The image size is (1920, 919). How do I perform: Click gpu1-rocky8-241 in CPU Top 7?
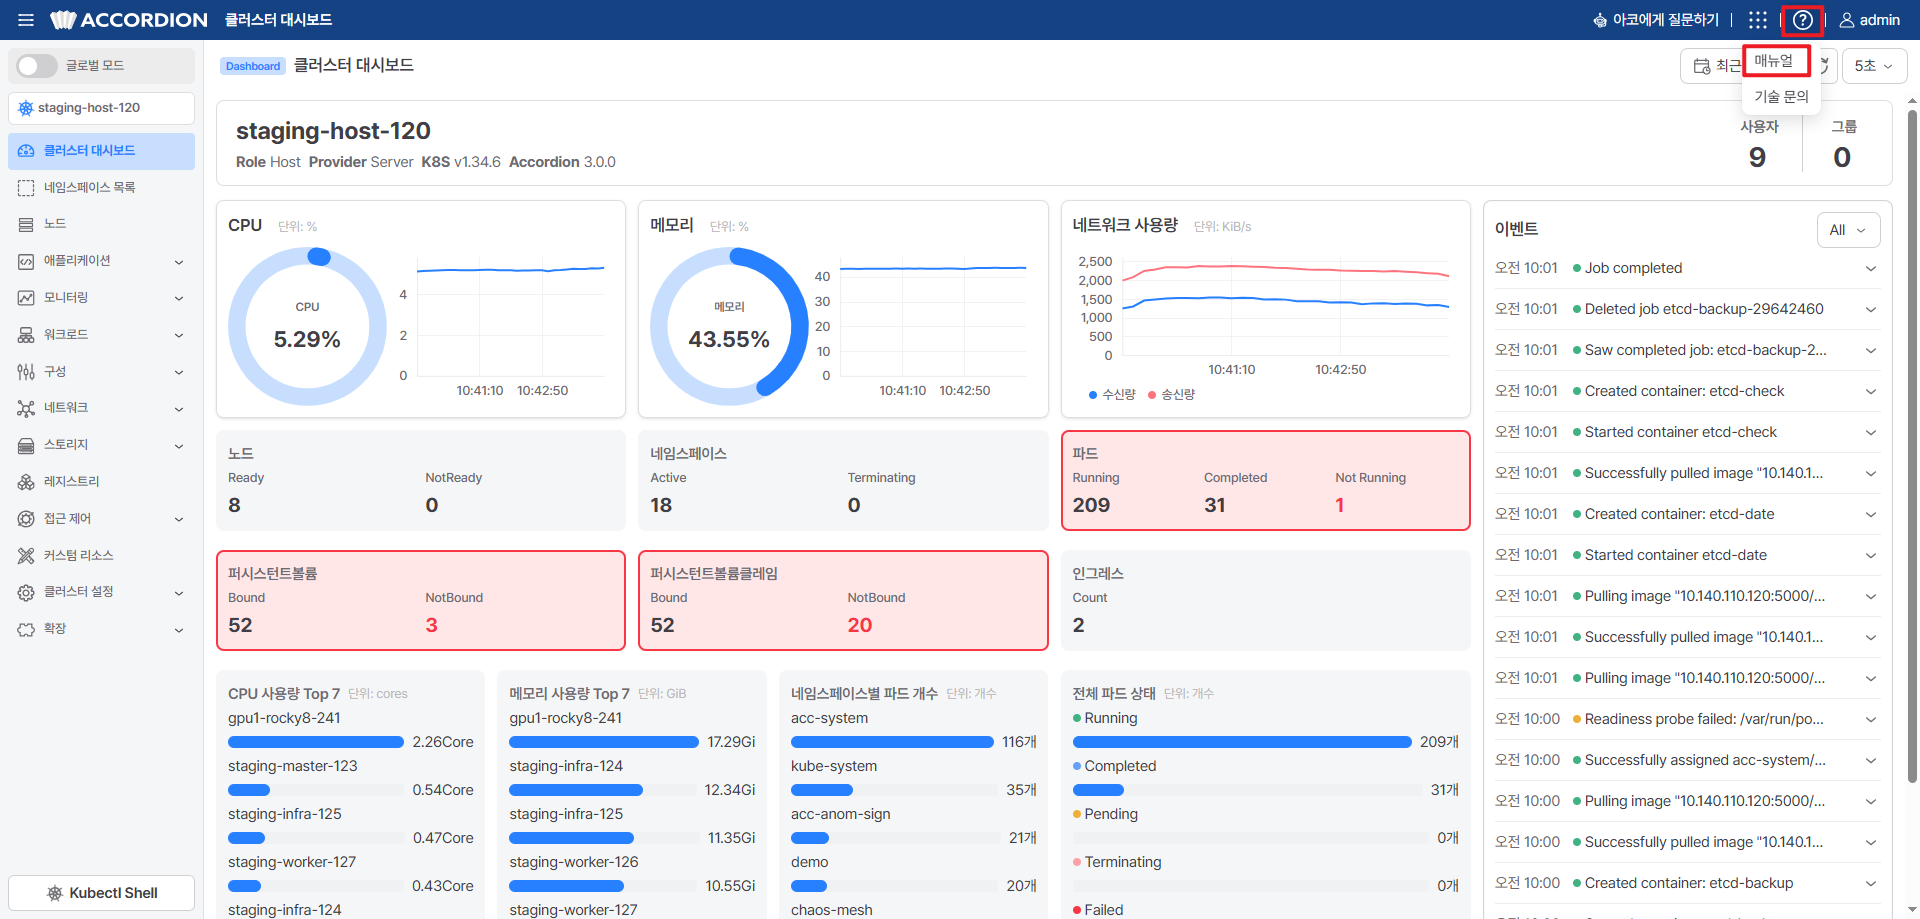click(x=284, y=718)
